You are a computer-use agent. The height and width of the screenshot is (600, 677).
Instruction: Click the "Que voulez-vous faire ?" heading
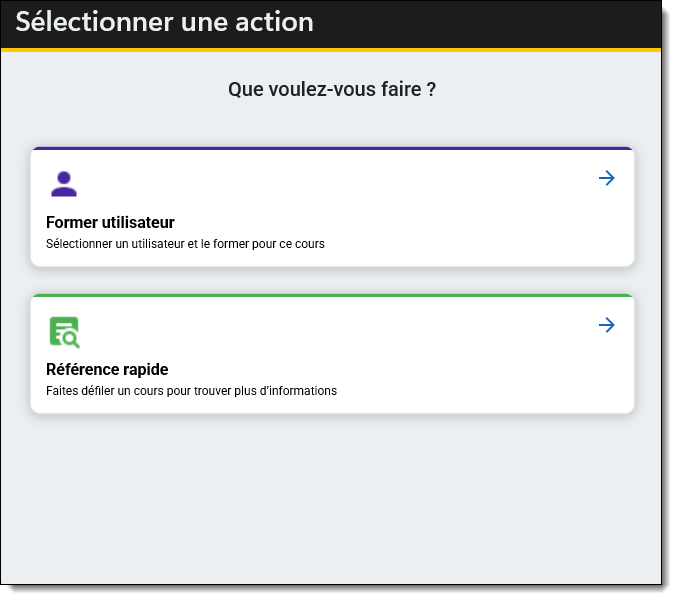[x=331, y=90]
